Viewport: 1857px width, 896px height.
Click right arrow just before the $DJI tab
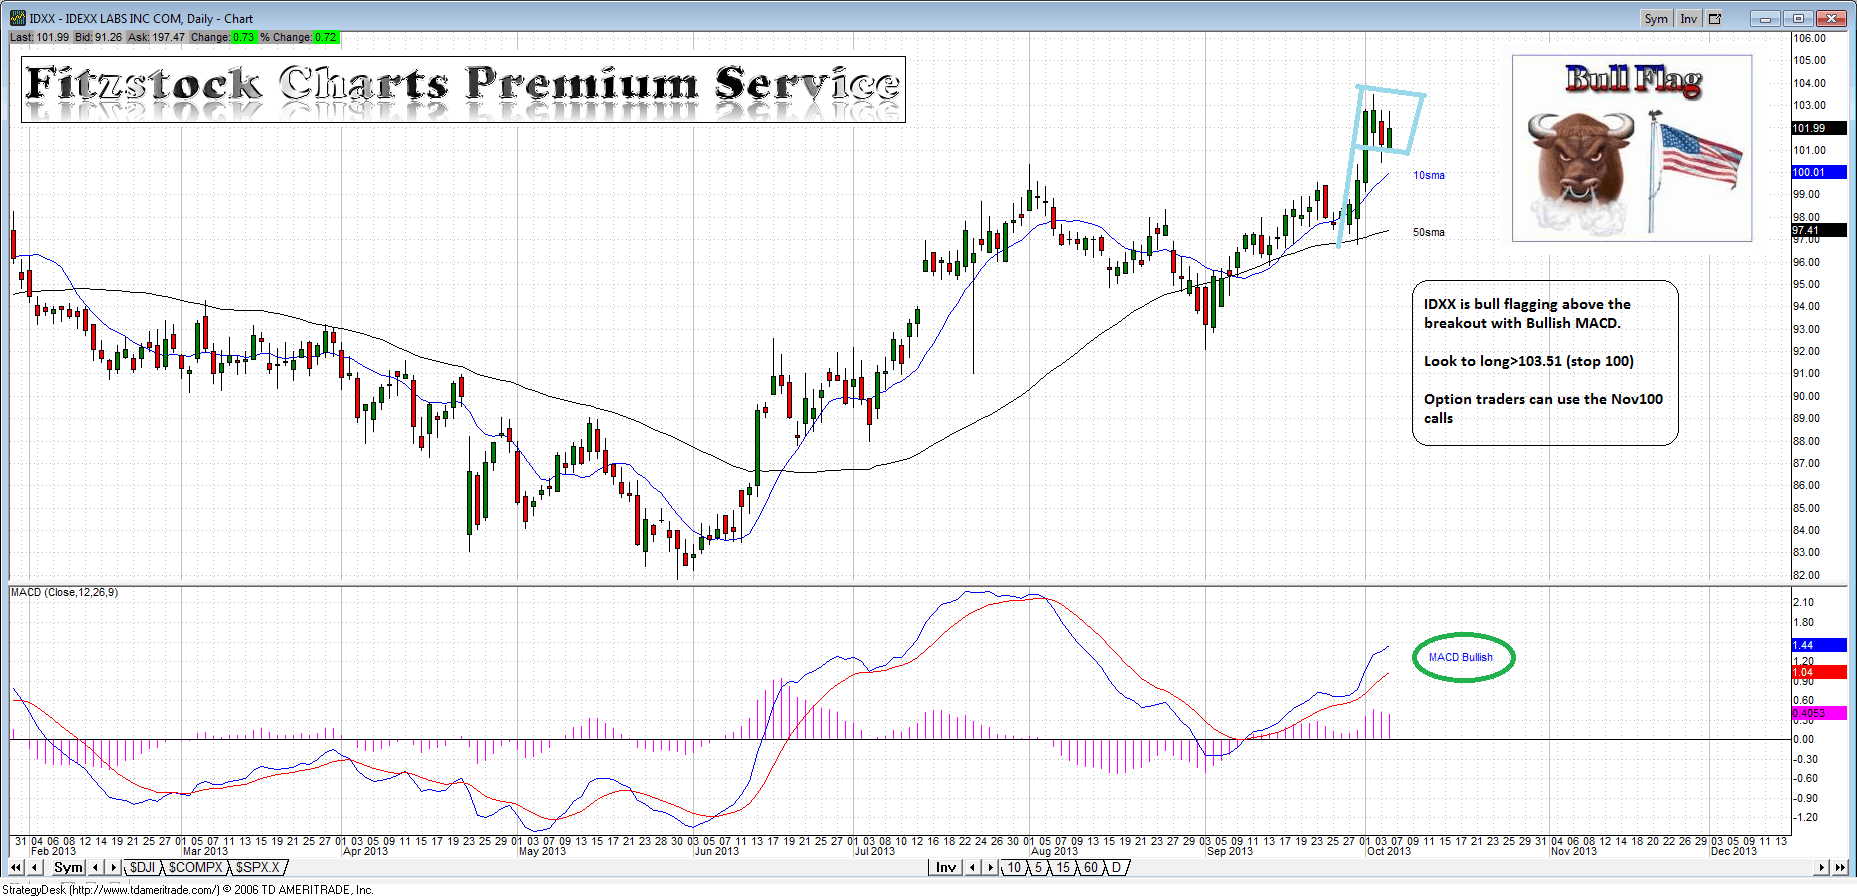coord(113,867)
